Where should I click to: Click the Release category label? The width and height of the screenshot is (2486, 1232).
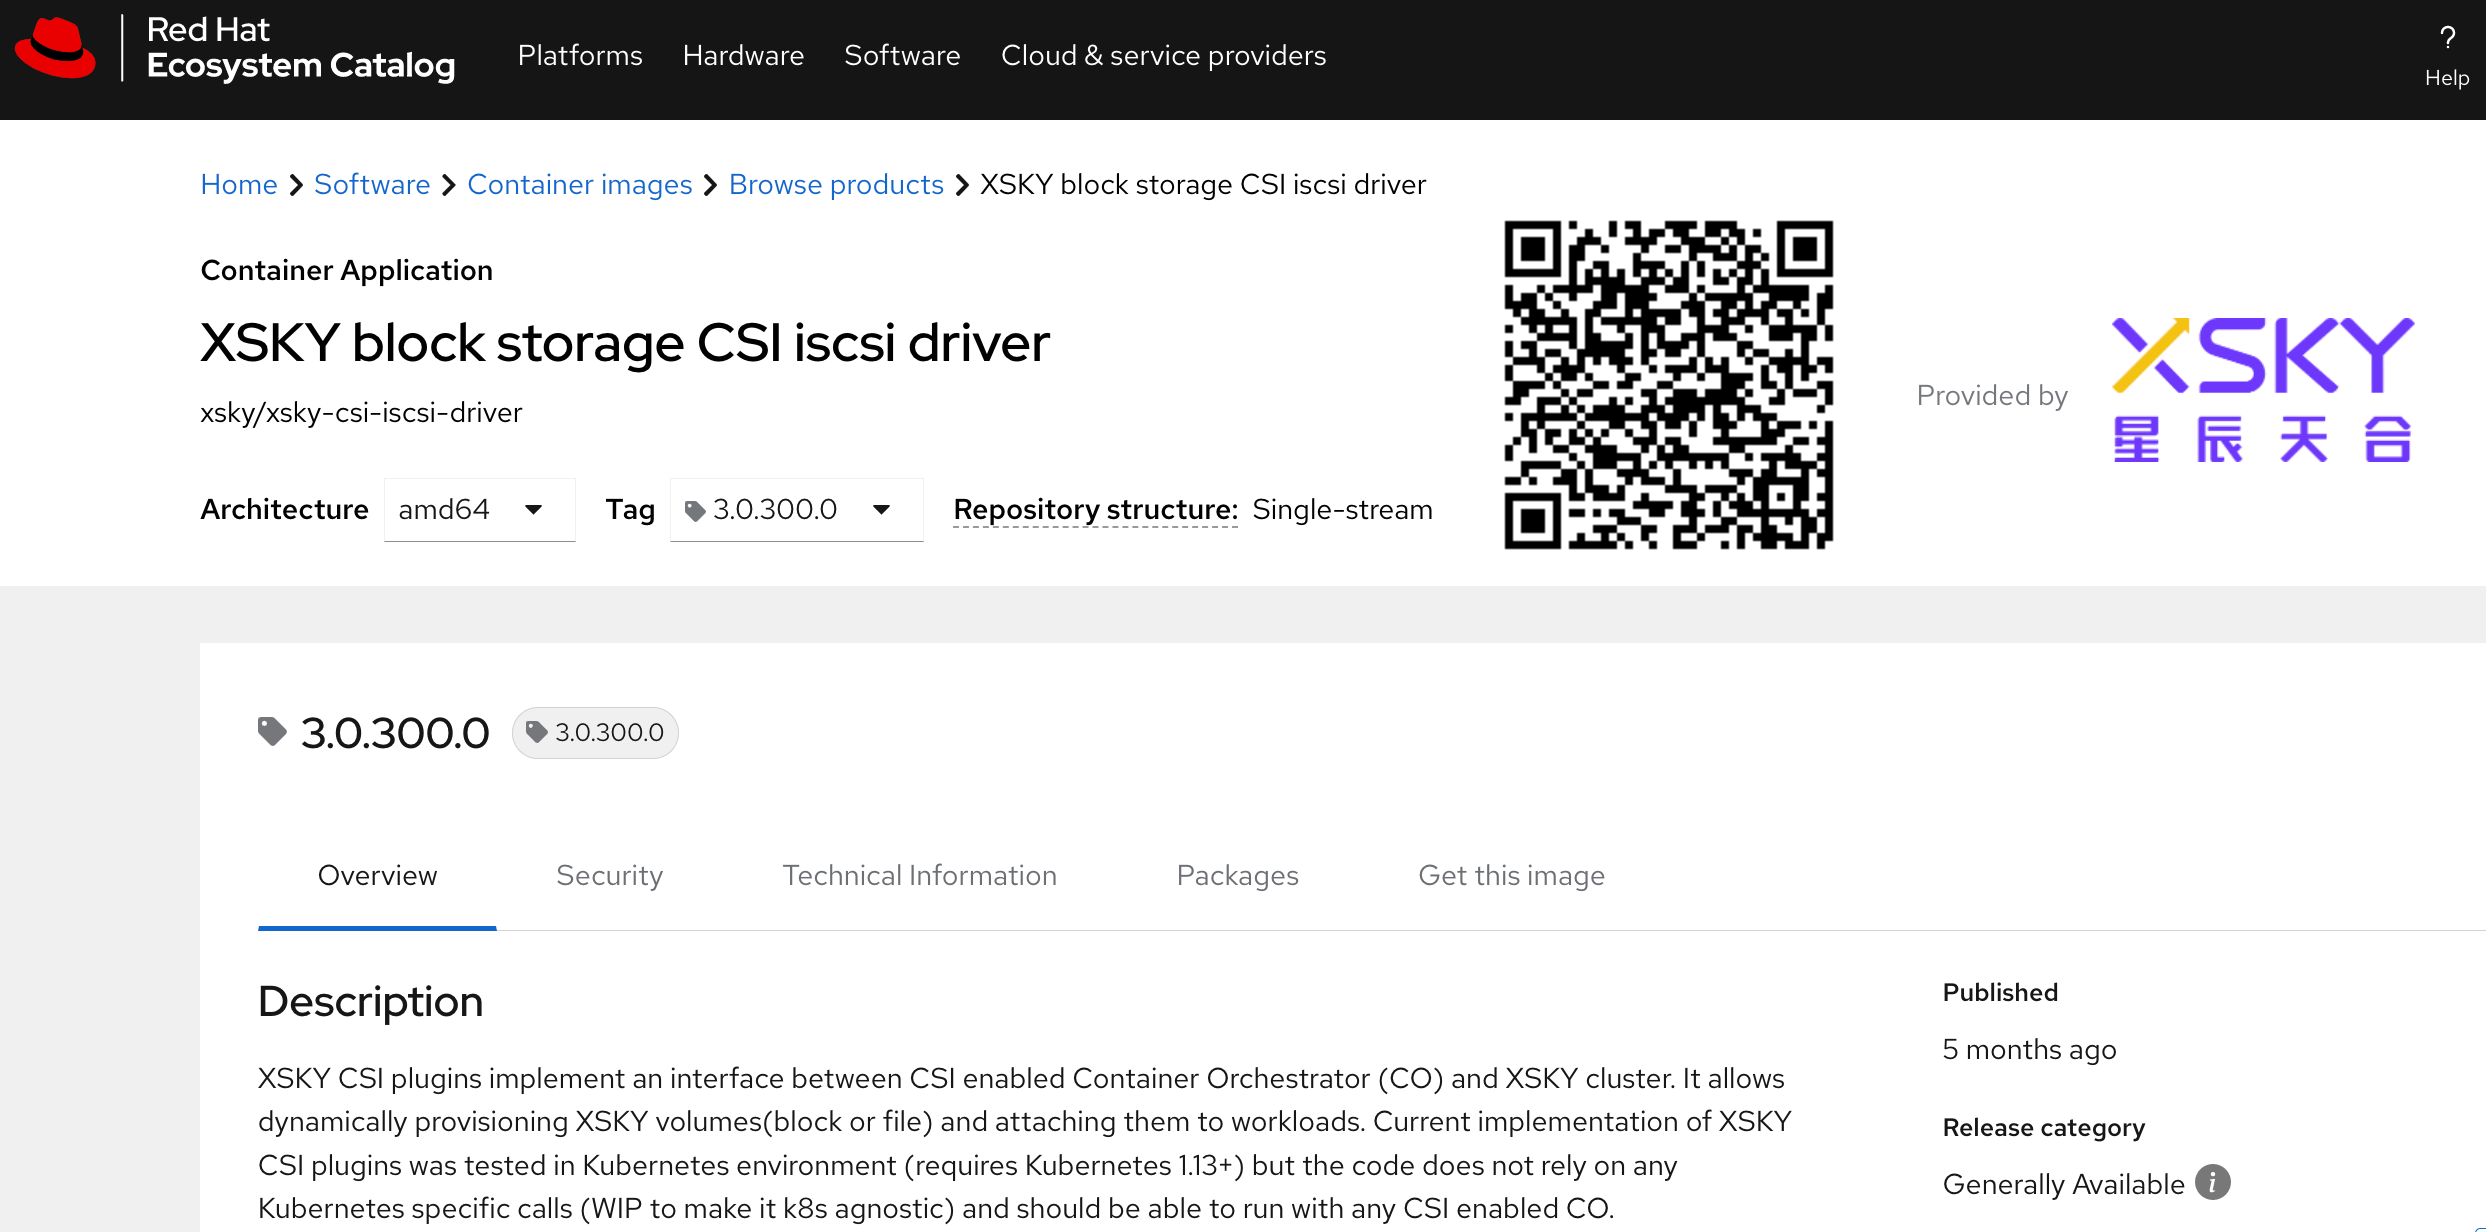2043,1128
